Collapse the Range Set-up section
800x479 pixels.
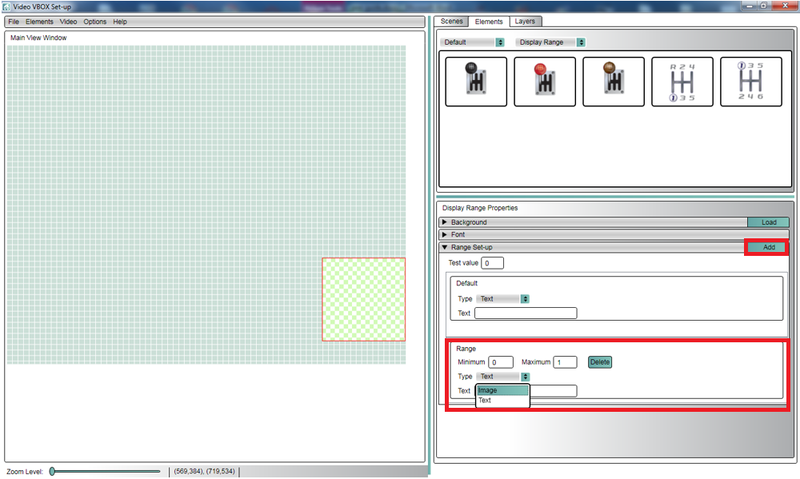446,247
